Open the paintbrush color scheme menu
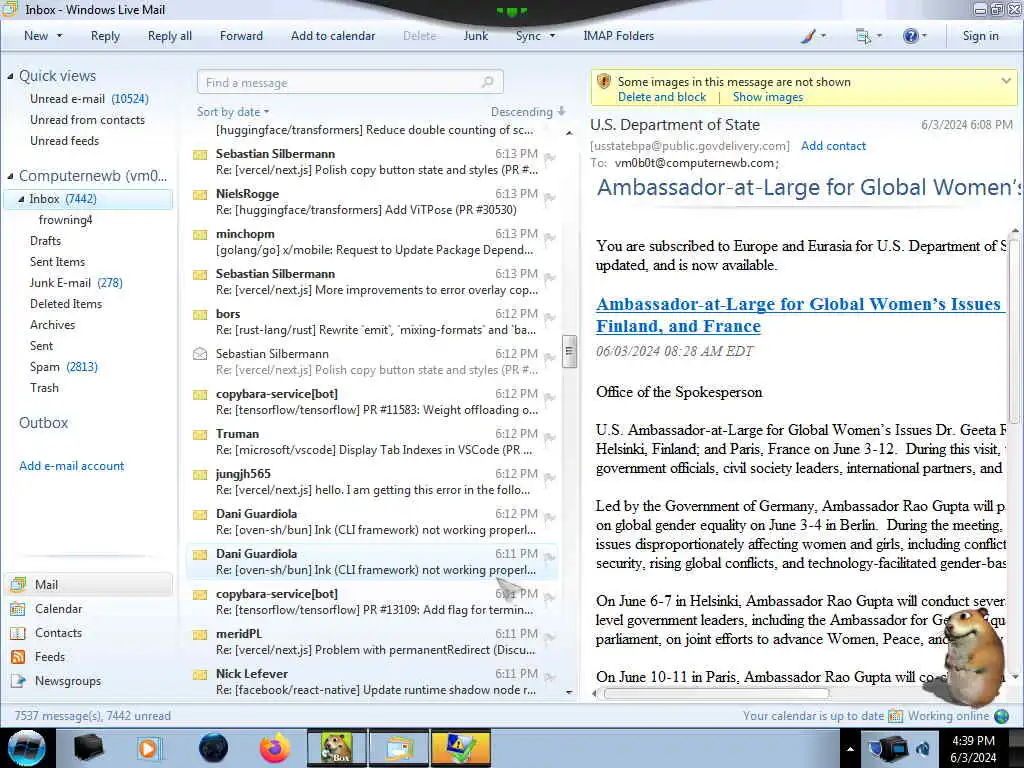 [x=812, y=36]
